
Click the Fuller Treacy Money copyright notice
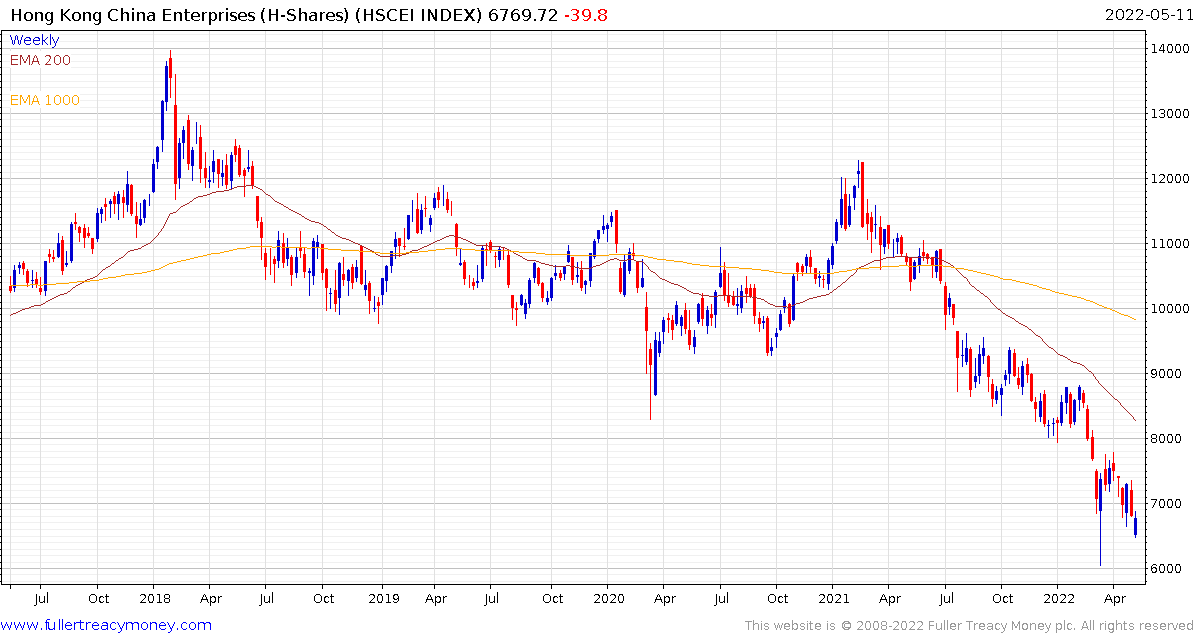[x=969, y=626]
